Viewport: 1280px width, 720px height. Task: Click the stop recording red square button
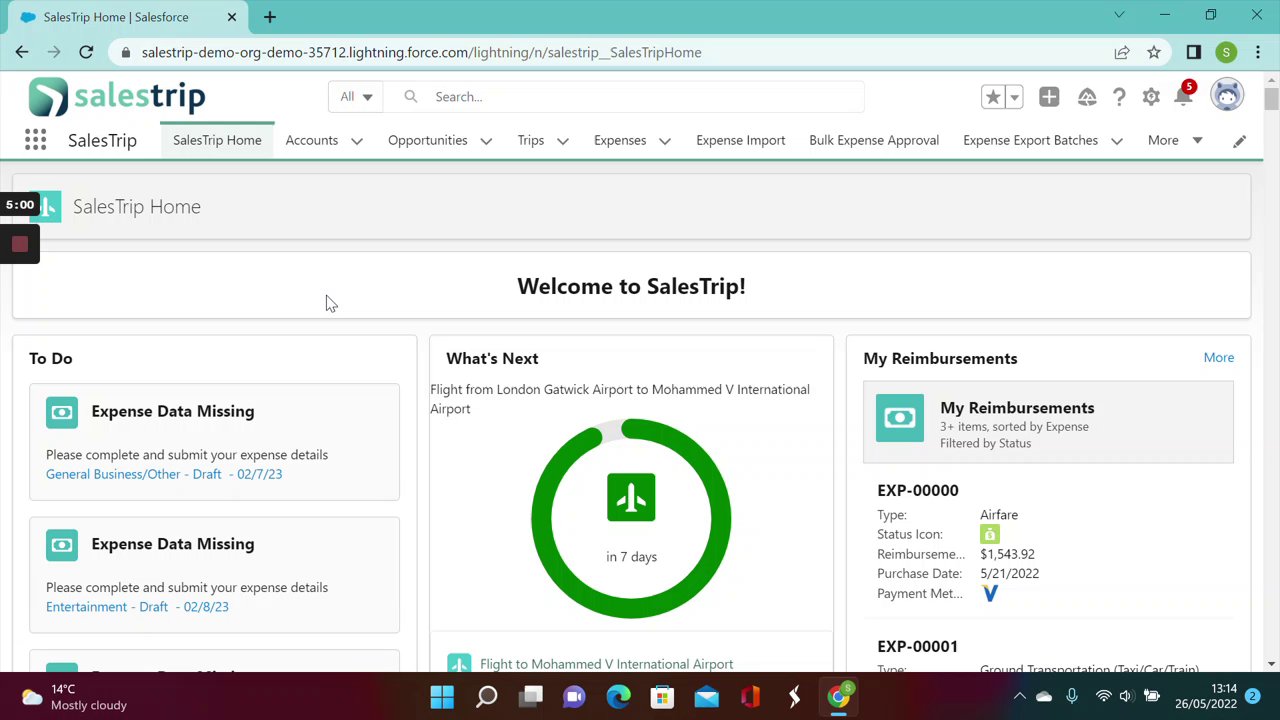tap(20, 244)
